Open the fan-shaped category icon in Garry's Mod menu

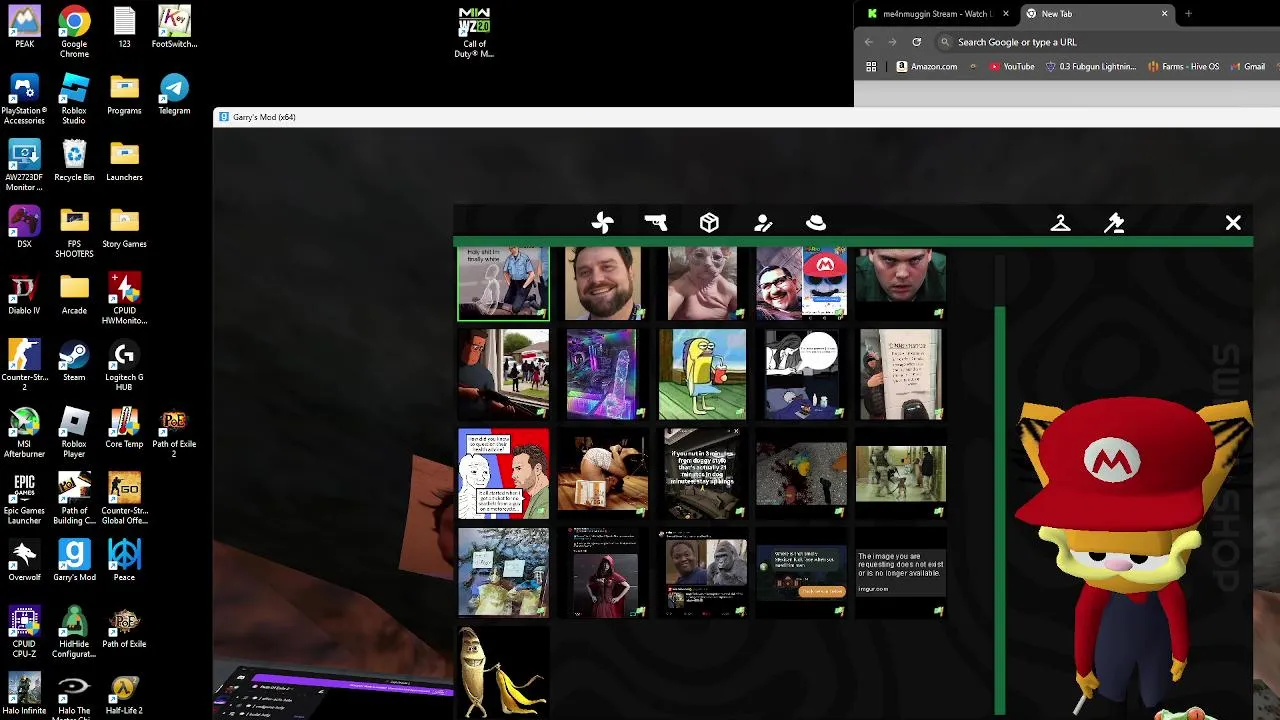[x=602, y=223]
